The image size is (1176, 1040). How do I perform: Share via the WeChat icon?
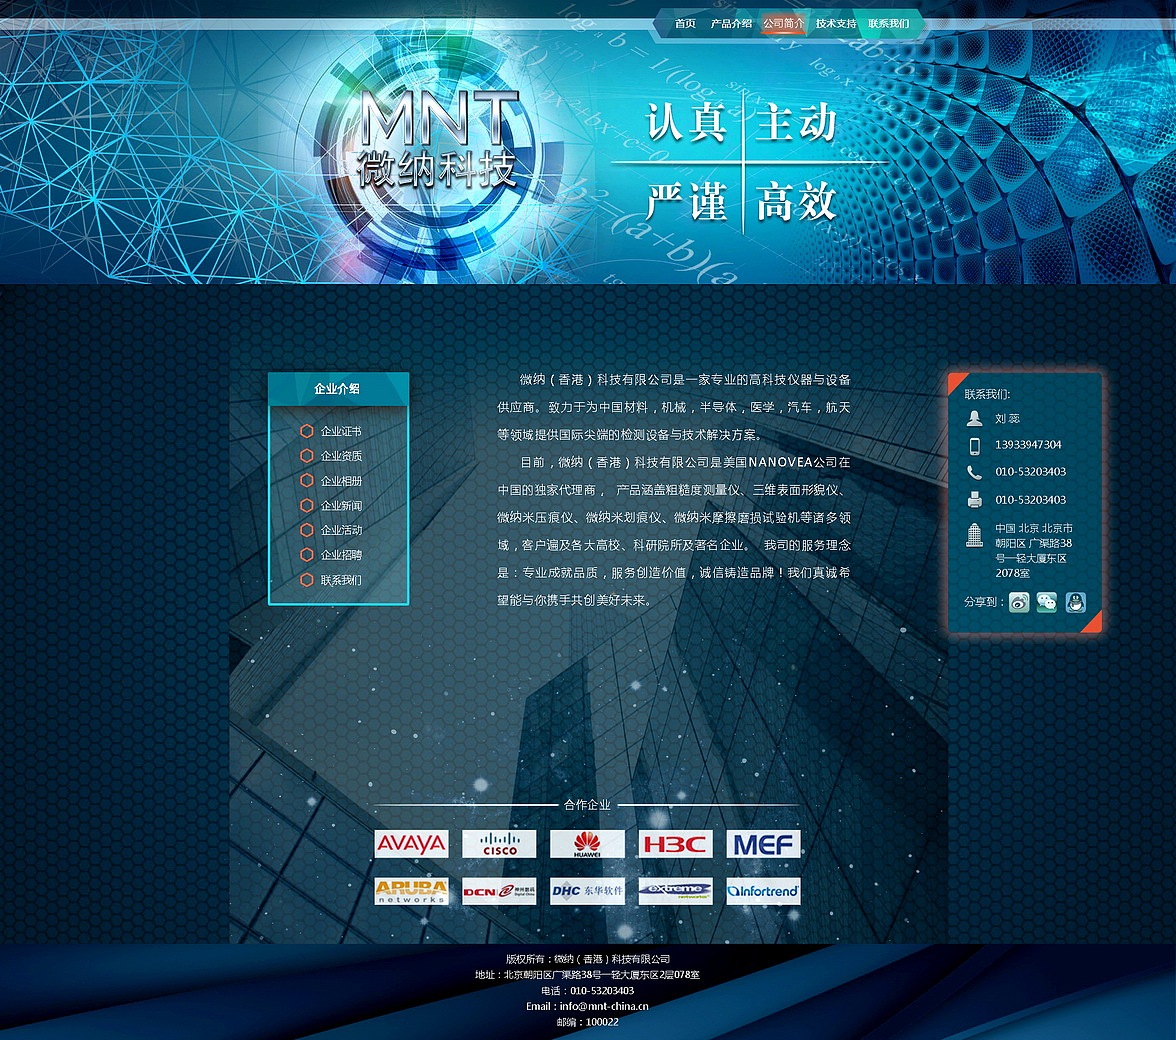pos(1046,603)
